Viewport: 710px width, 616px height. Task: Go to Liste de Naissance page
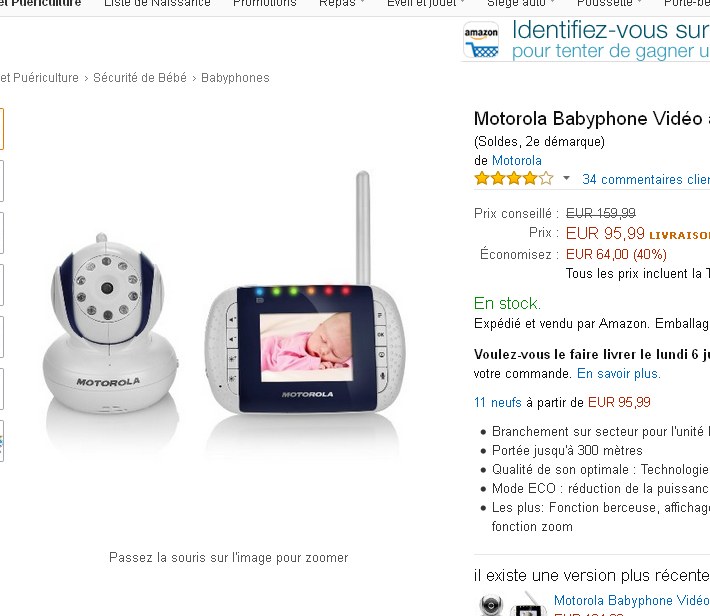coord(157,4)
